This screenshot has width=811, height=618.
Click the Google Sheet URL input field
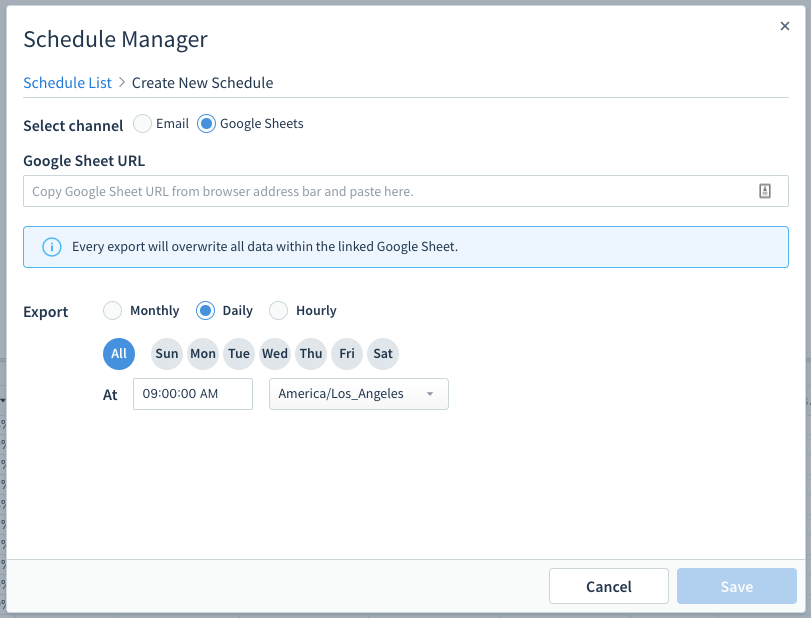tap(406, 191)
